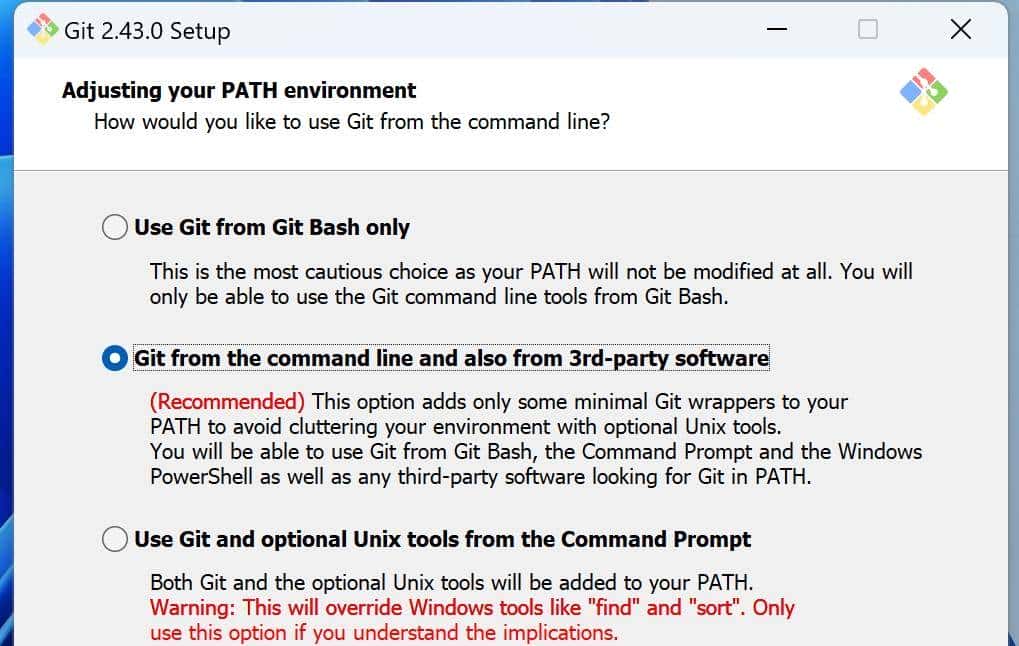Click the 'How would you like to use Git' subtitle
Viewport: 1019px width, 646px height.
[352, 122]
